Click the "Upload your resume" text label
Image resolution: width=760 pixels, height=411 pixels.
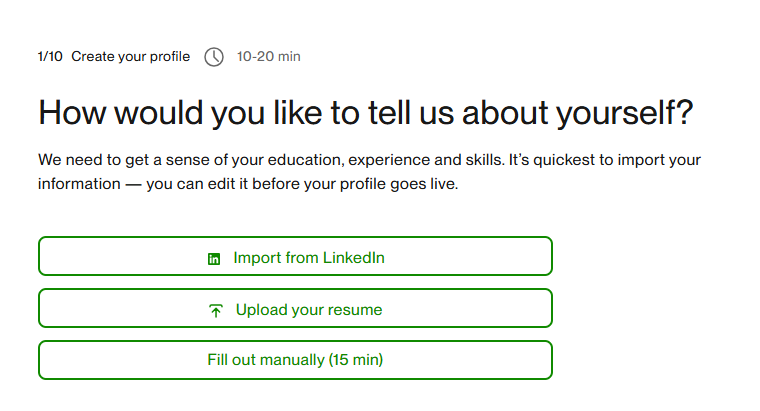point(309,310)
